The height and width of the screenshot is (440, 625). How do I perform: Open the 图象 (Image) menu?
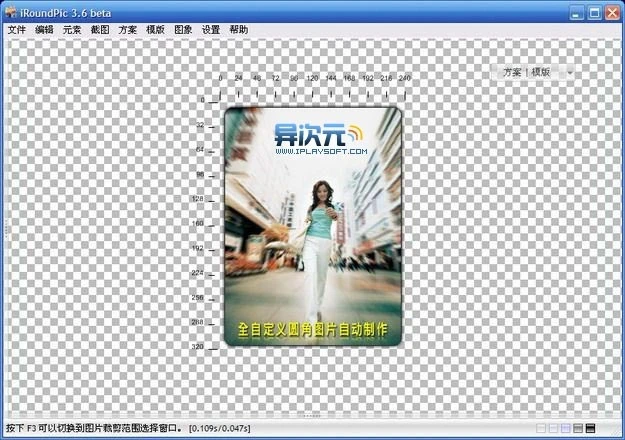click(x=183, y=29)
